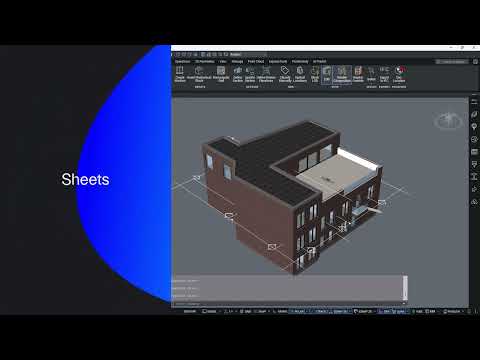This screenshot has width=480, height=360.
Task: Click the Export to IFC tool
Action: coord(384,74)
